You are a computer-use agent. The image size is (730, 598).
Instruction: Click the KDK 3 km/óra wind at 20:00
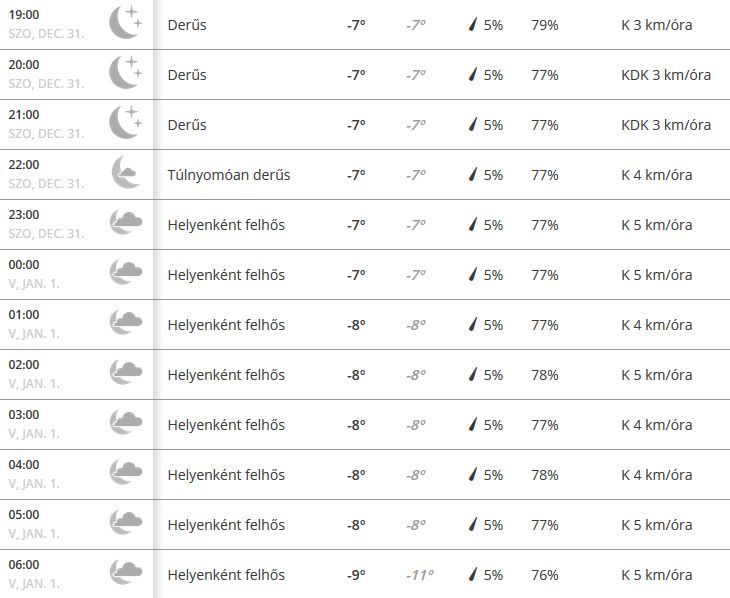(x=666, y=75)
